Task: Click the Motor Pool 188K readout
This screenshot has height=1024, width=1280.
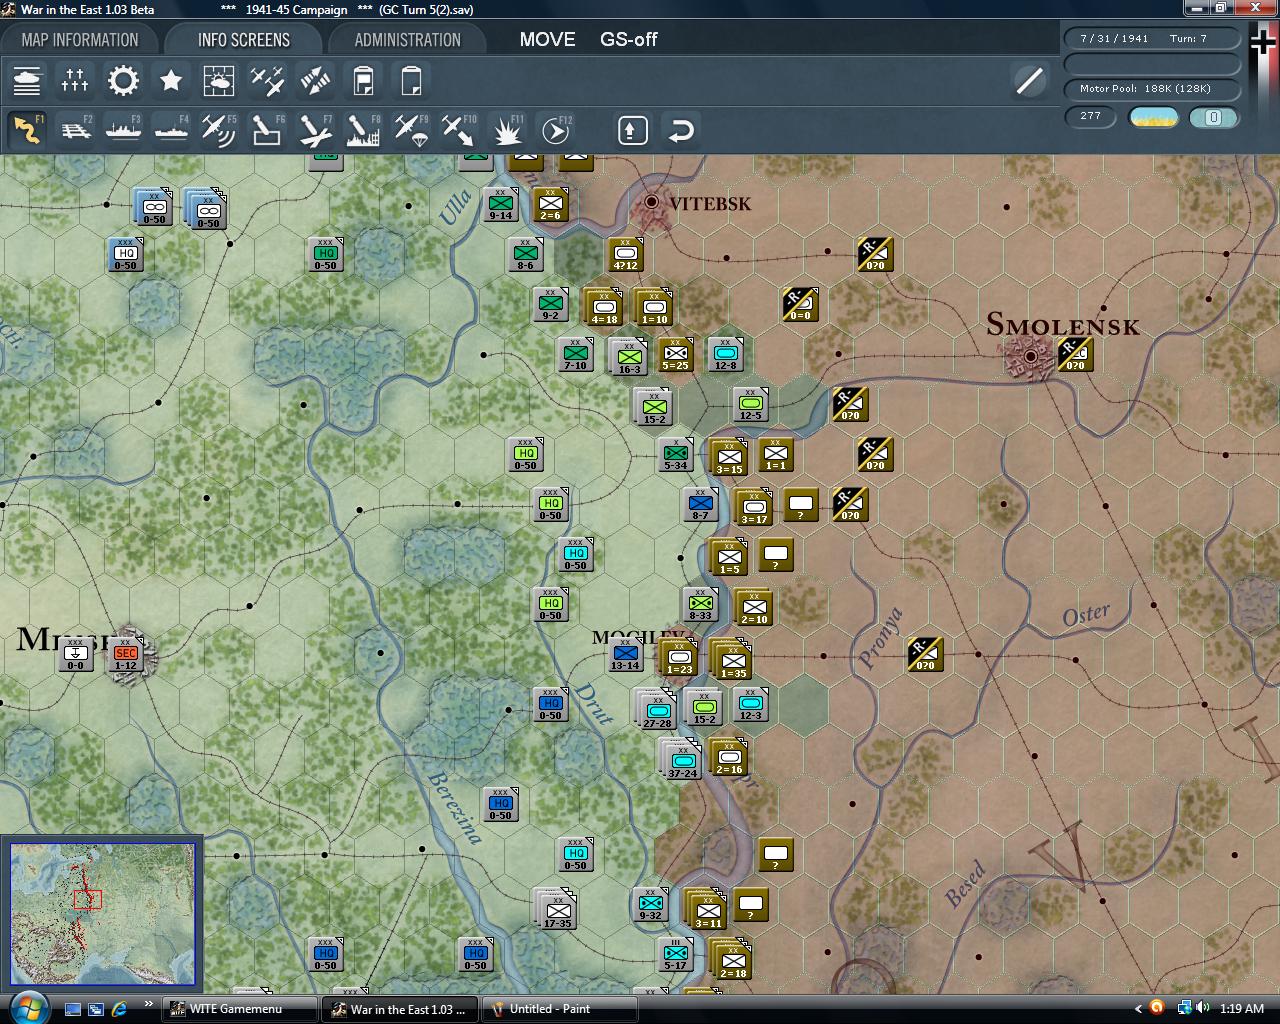Action: [1152, 88]
